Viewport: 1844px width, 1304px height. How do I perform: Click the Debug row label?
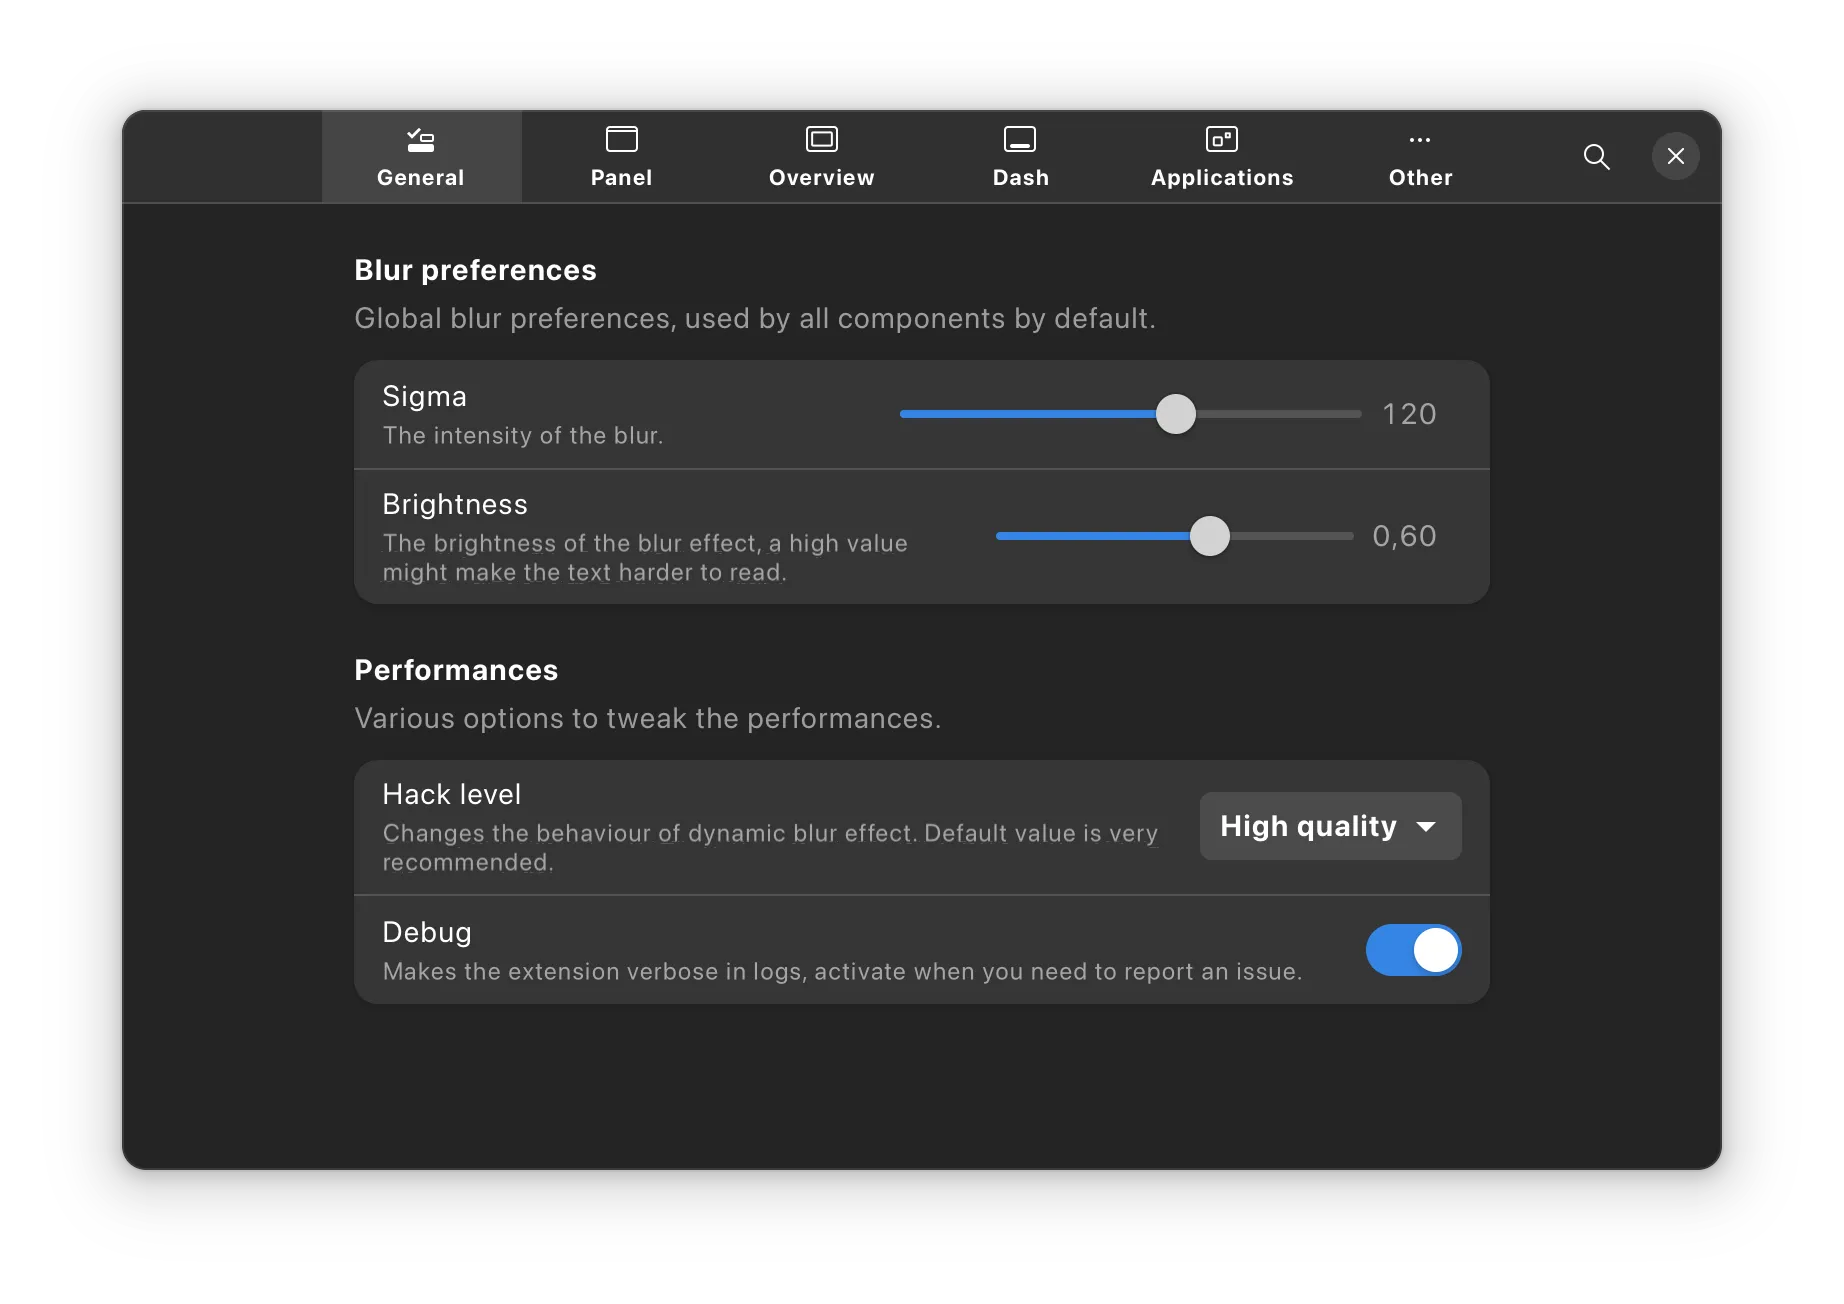[427, 932]
